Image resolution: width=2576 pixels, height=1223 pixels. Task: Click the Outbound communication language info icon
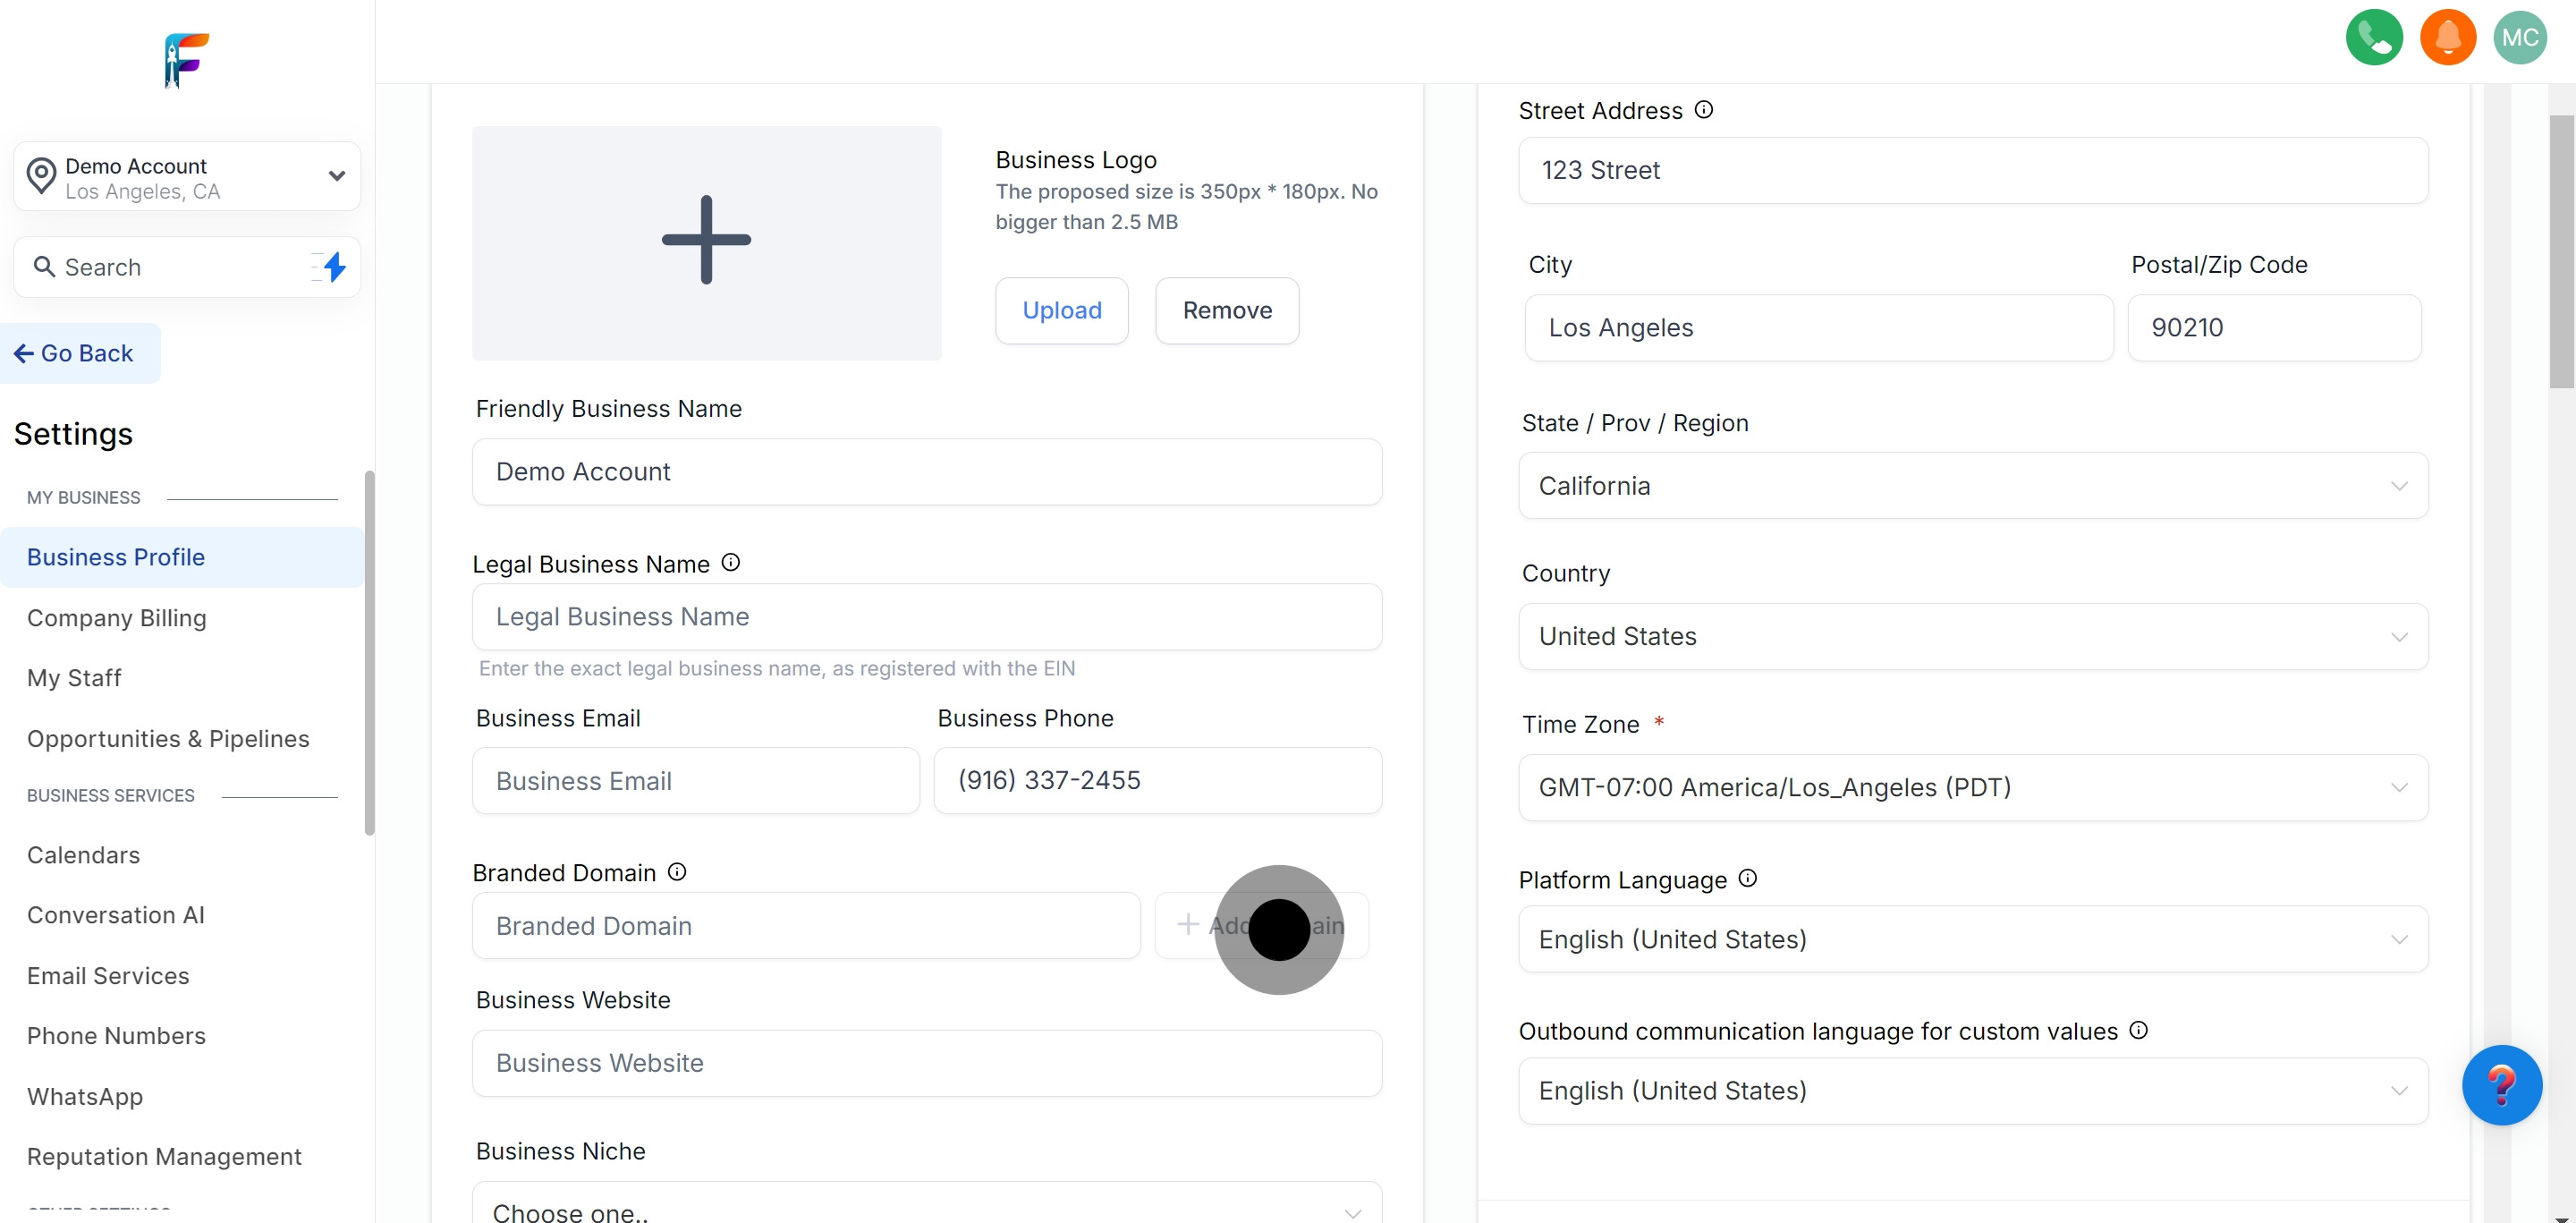coord(2138,1030)
